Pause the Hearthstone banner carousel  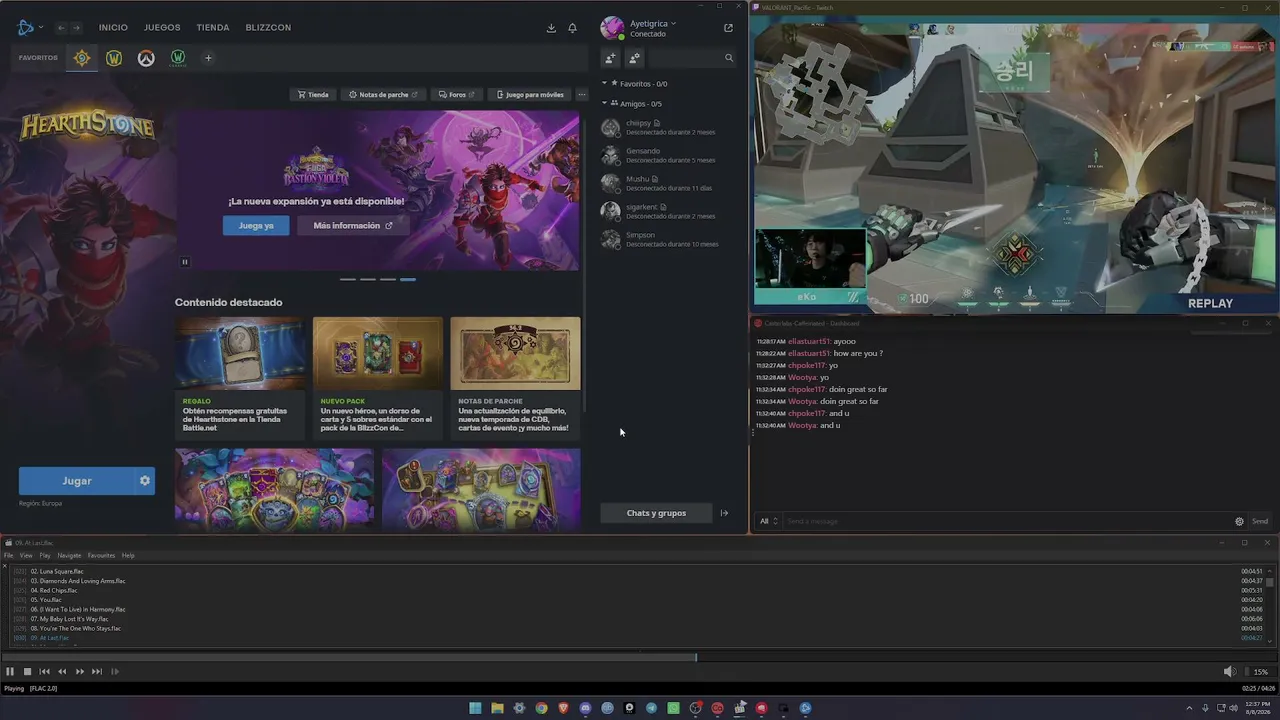tap(185, 262)
